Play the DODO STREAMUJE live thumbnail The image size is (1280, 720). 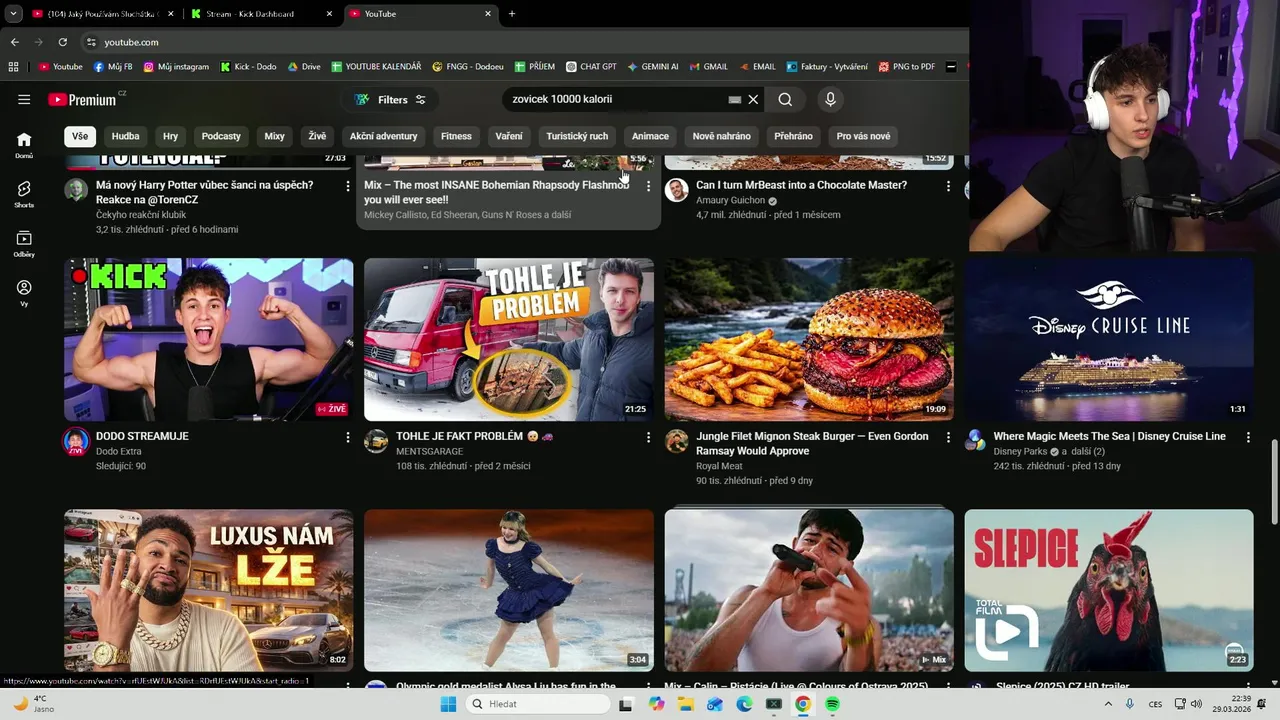pos(208,340)
